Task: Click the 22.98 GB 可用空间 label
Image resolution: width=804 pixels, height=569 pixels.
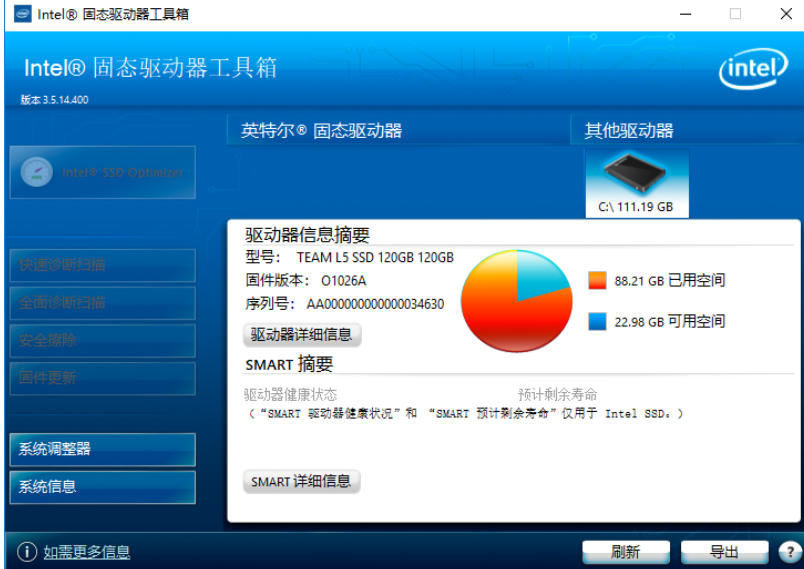Action: click(670, 322)
